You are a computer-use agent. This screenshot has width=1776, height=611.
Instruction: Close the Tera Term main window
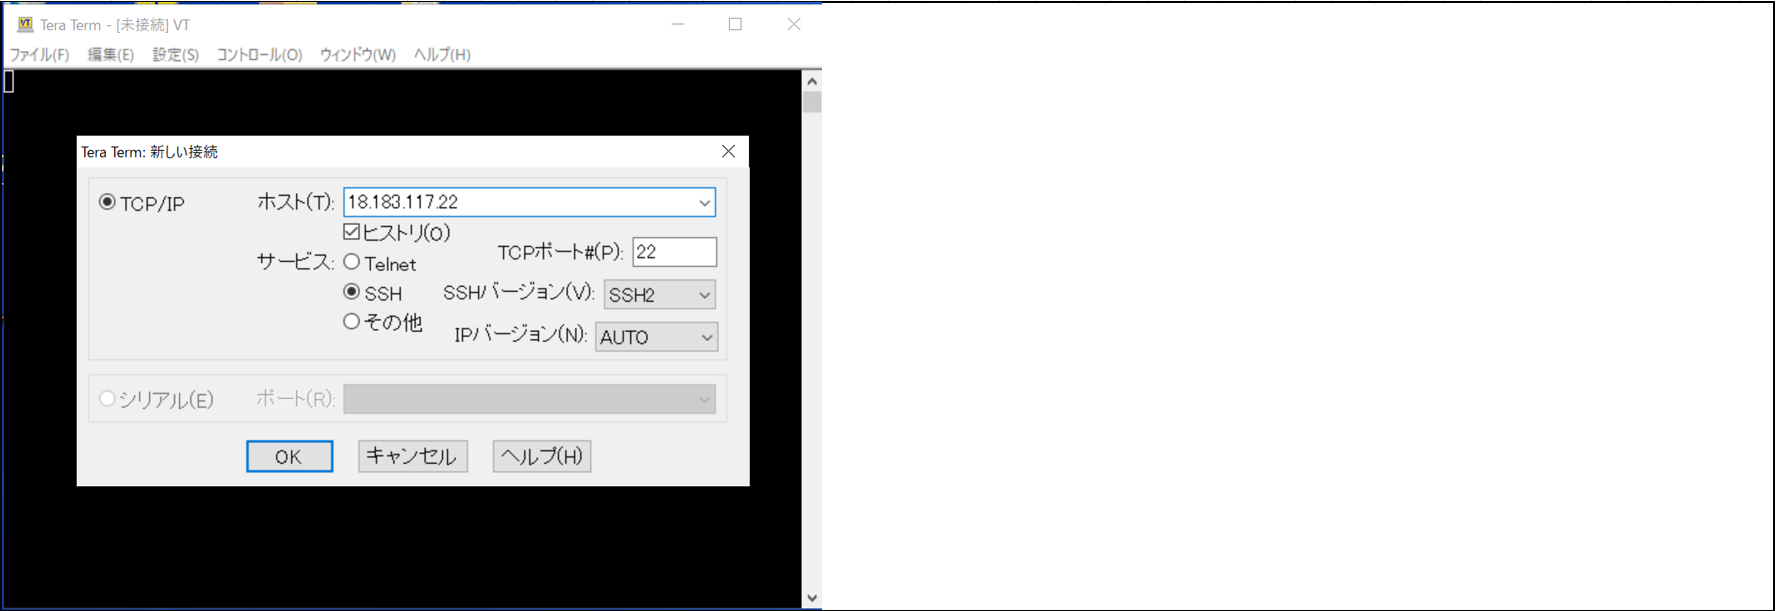tap(794, 24)
